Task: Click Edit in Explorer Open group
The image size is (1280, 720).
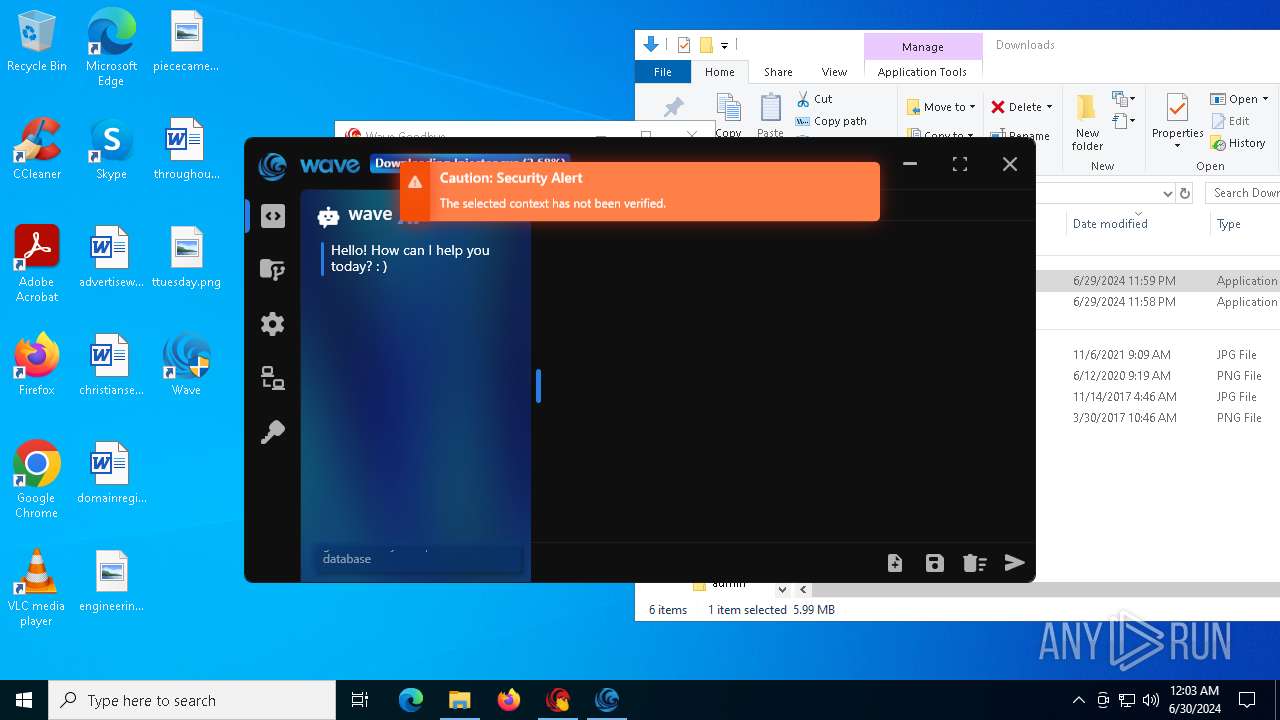Action: pos(1230,121)
